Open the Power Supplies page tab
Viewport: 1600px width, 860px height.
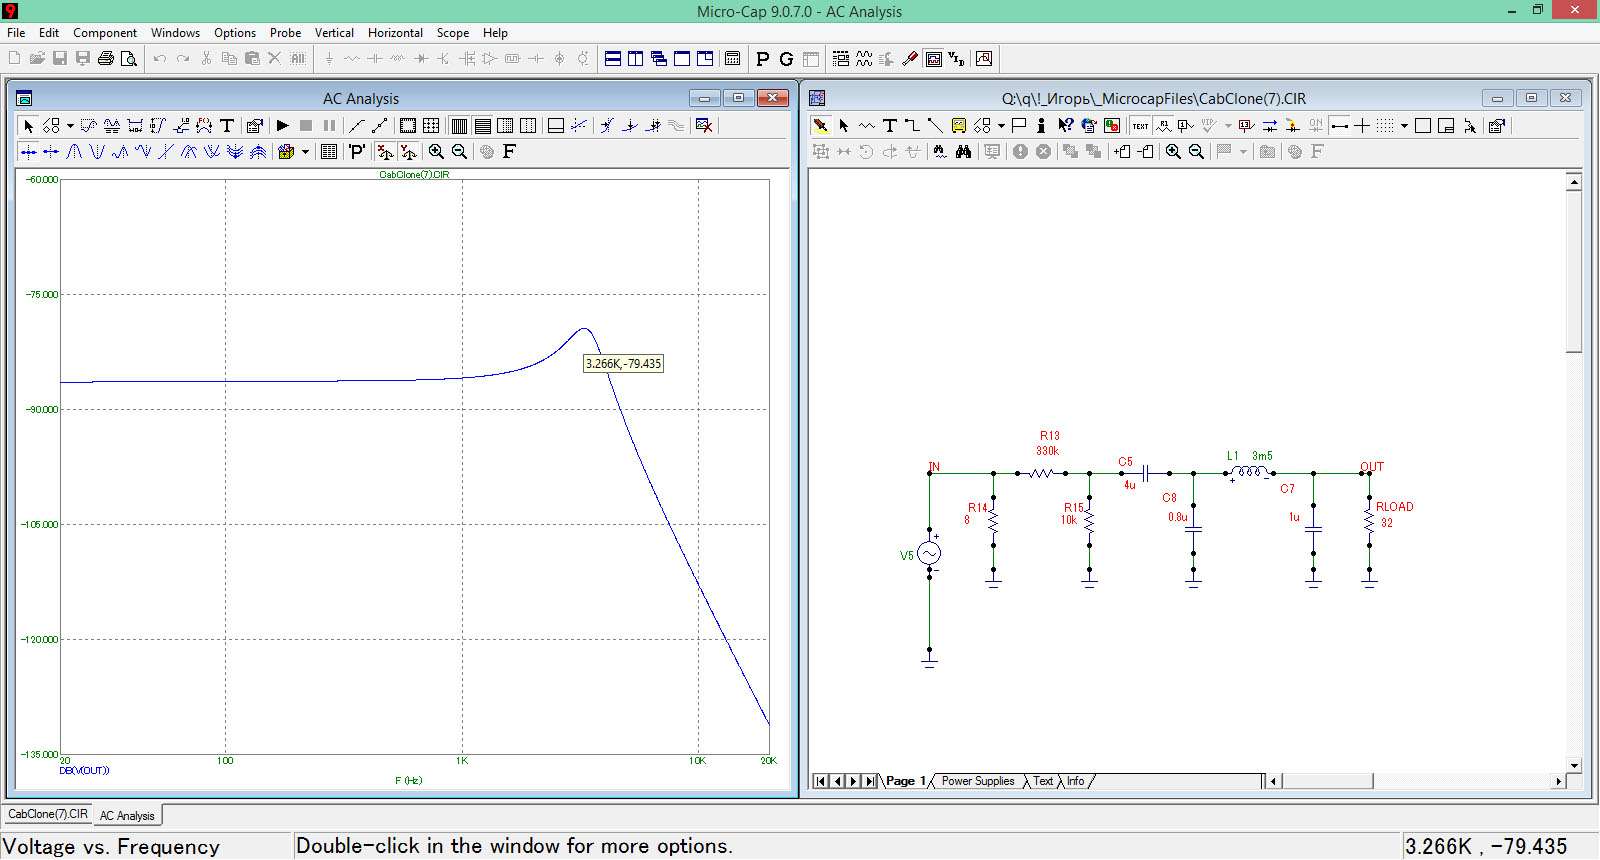click(x=977, y=781)
